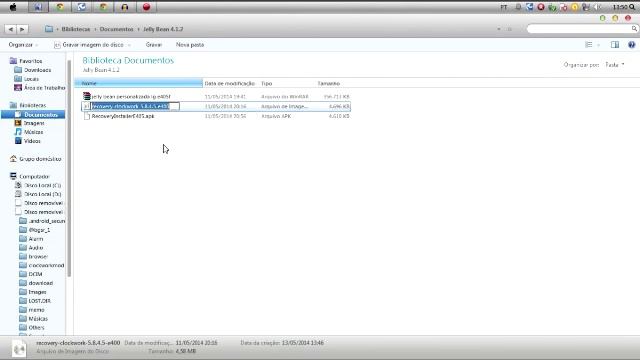
Task: Open Disco Local (D:) in sidebar
Action: tap(42, 194)
